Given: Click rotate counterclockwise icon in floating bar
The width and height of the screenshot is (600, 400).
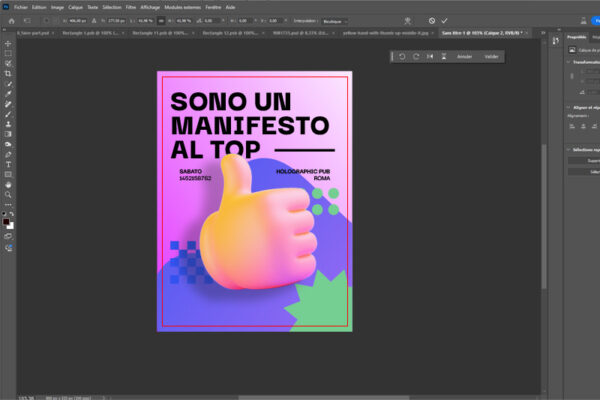Looking at the screenshot, I should click(x=402, y=57).
